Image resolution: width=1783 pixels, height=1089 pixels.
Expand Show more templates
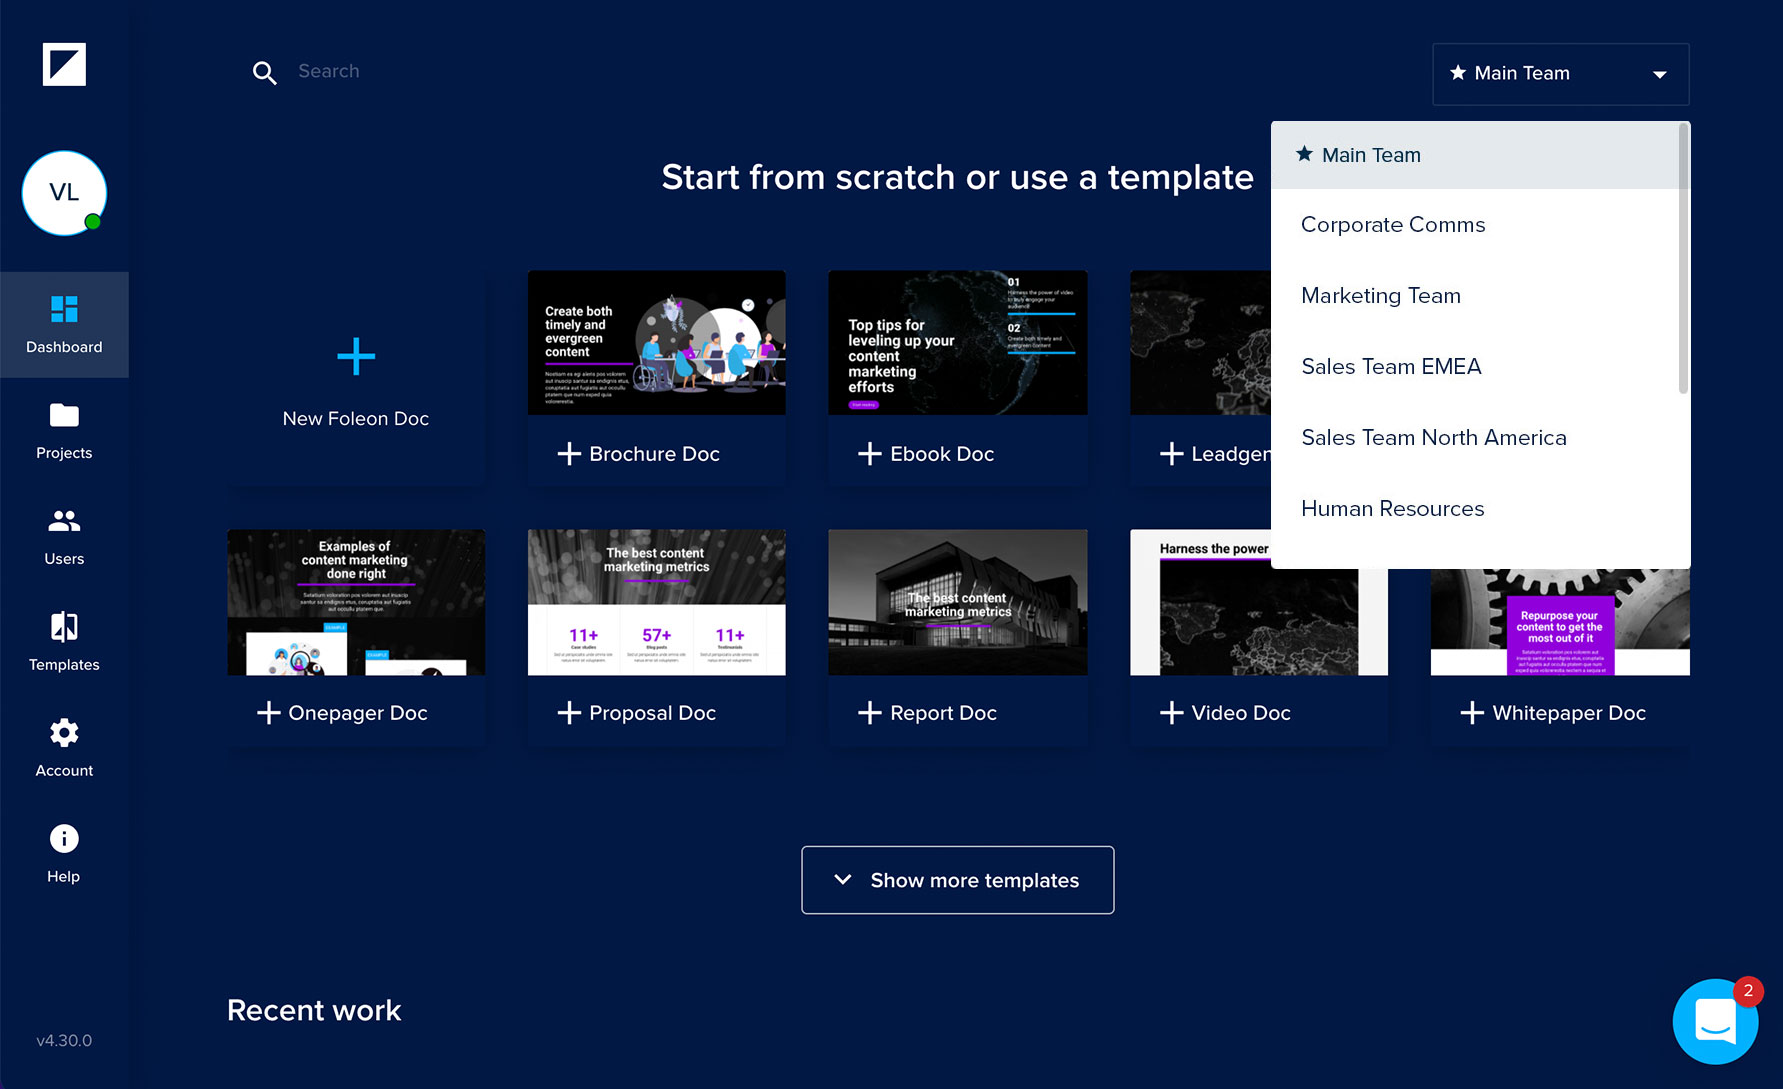coord(957,880)
